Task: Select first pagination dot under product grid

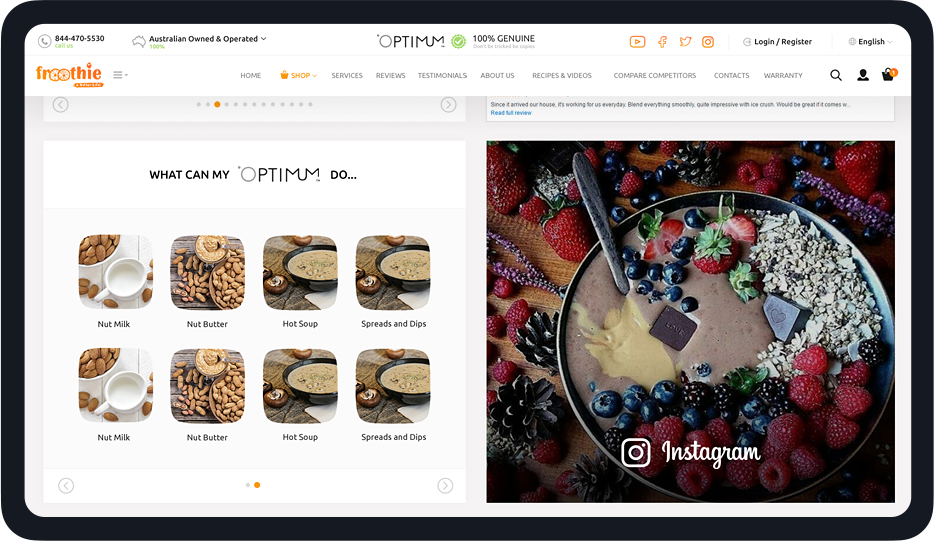Action: click(x=248, y=485)
